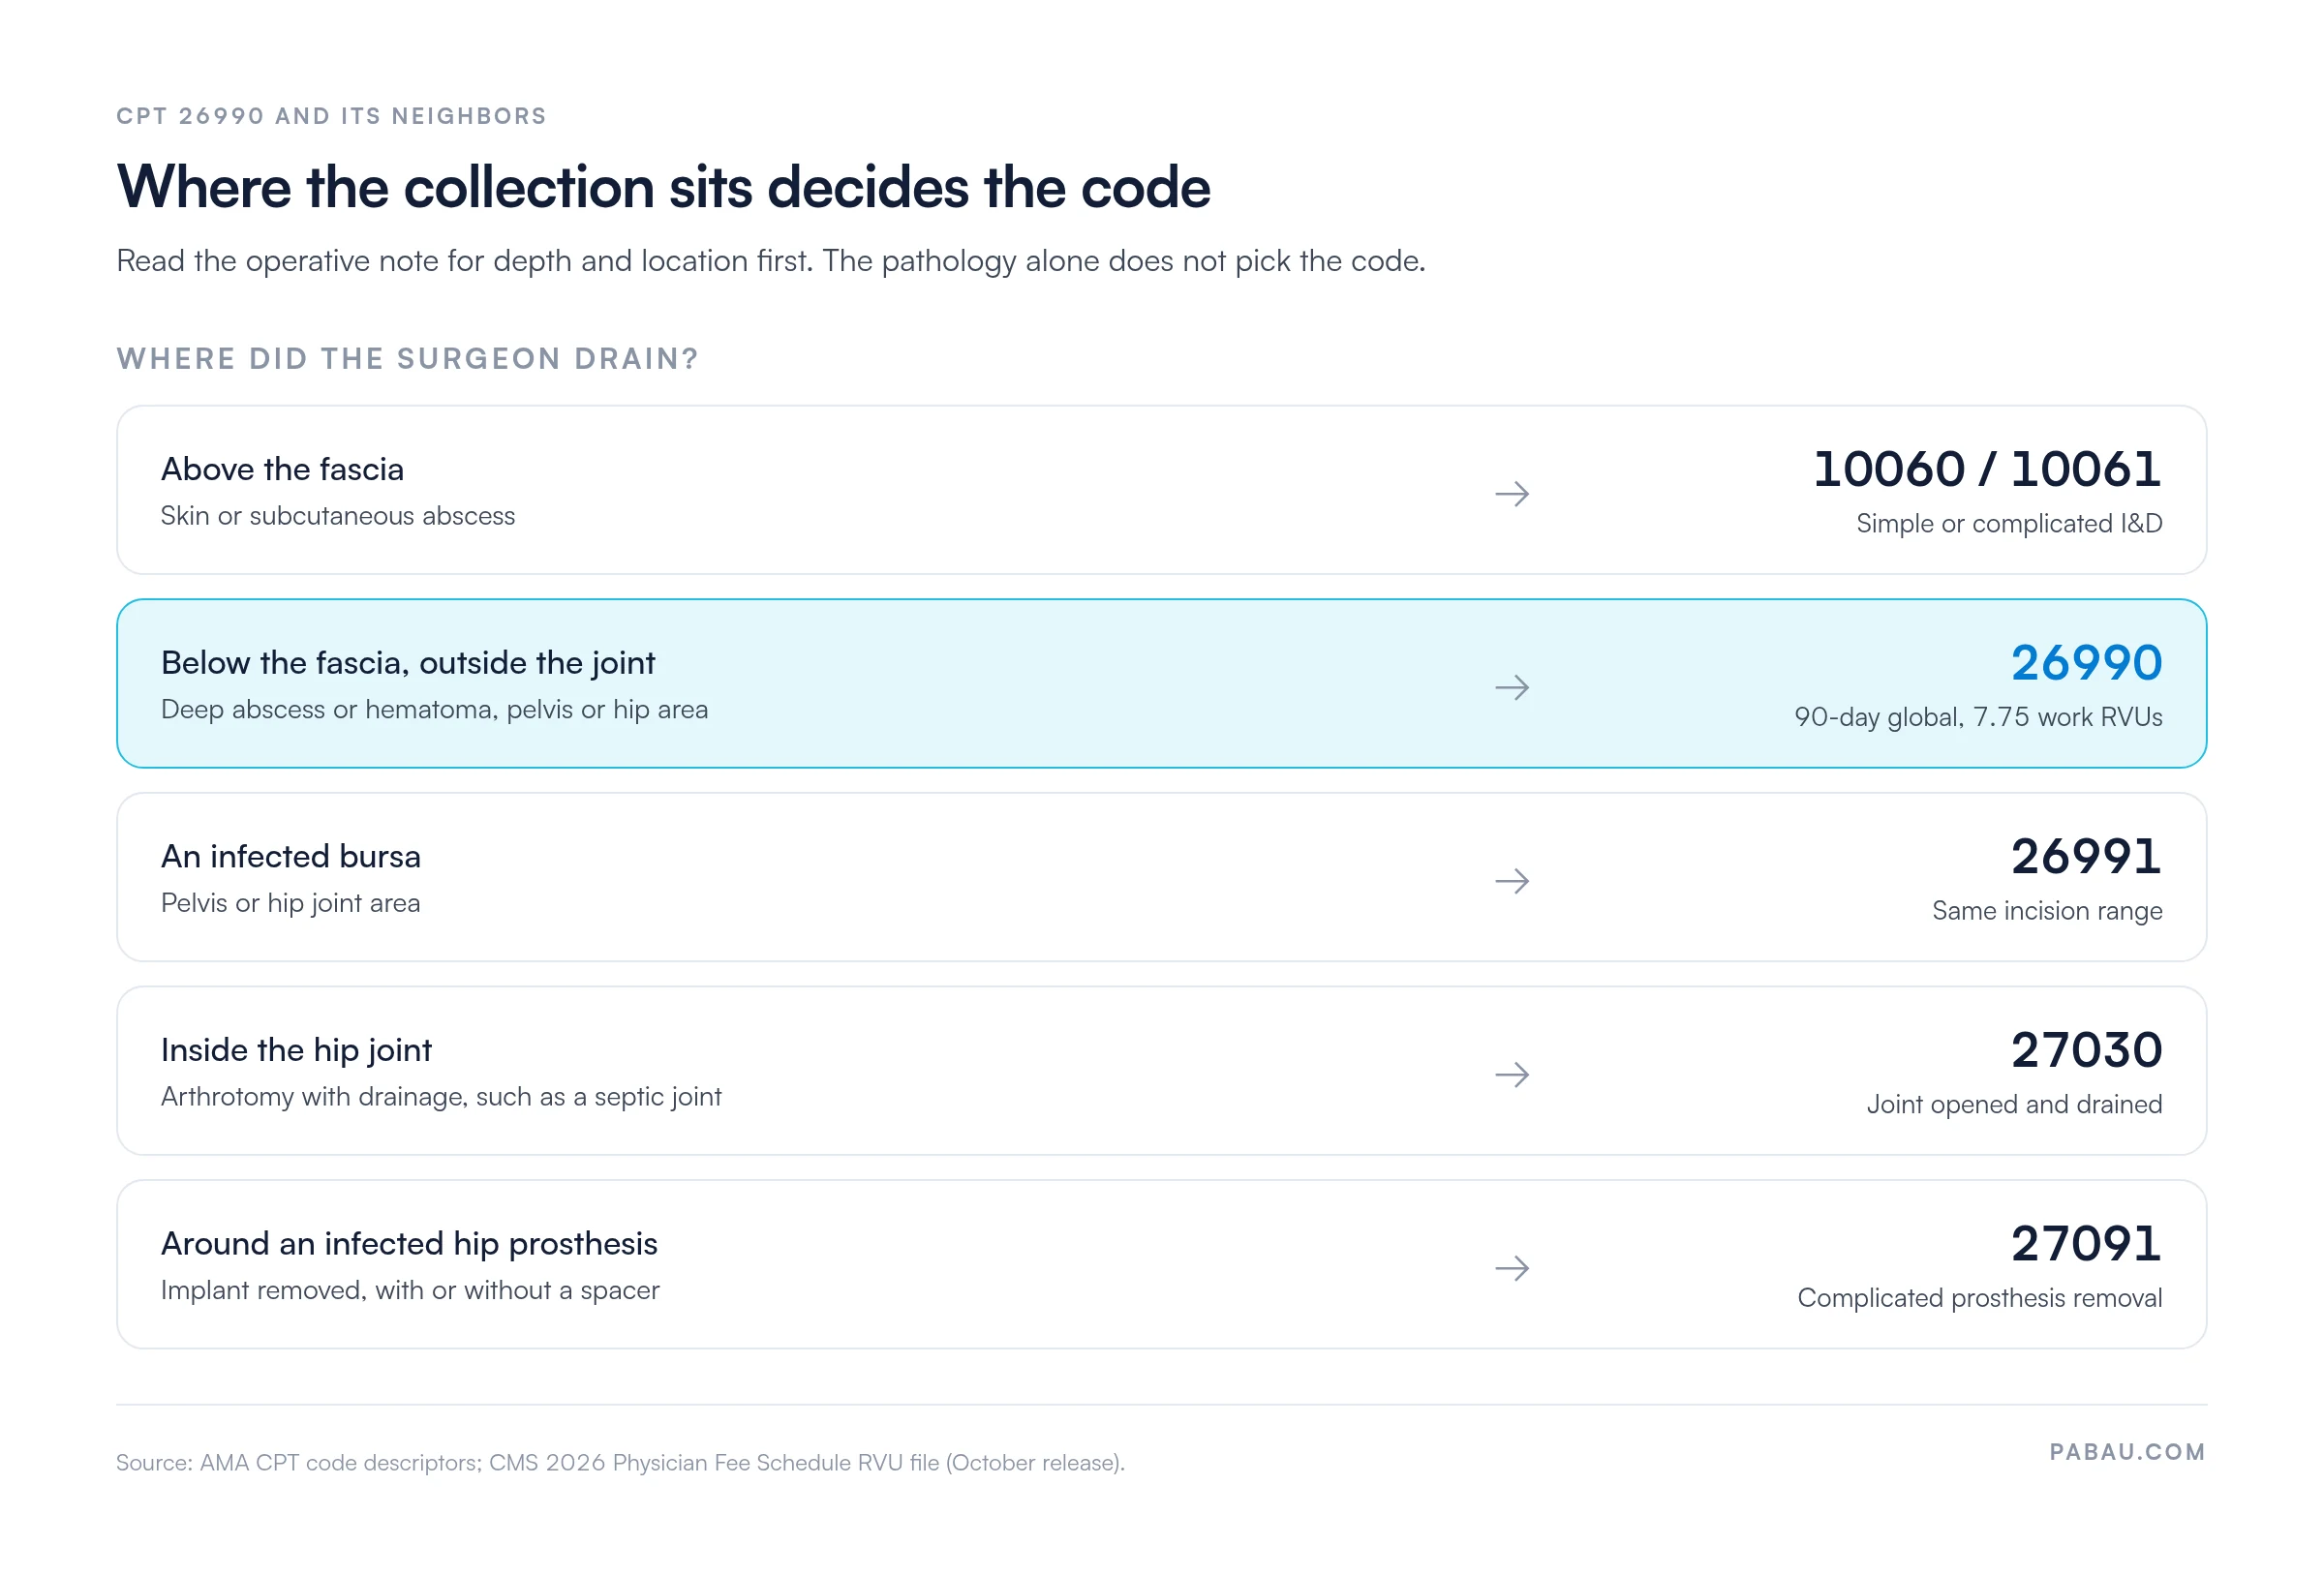Image resolution: width=2324 pixels, height=1576 pixels.
Task: Click the heading 'An infected bursa'
Action: (x=291, y=857)
